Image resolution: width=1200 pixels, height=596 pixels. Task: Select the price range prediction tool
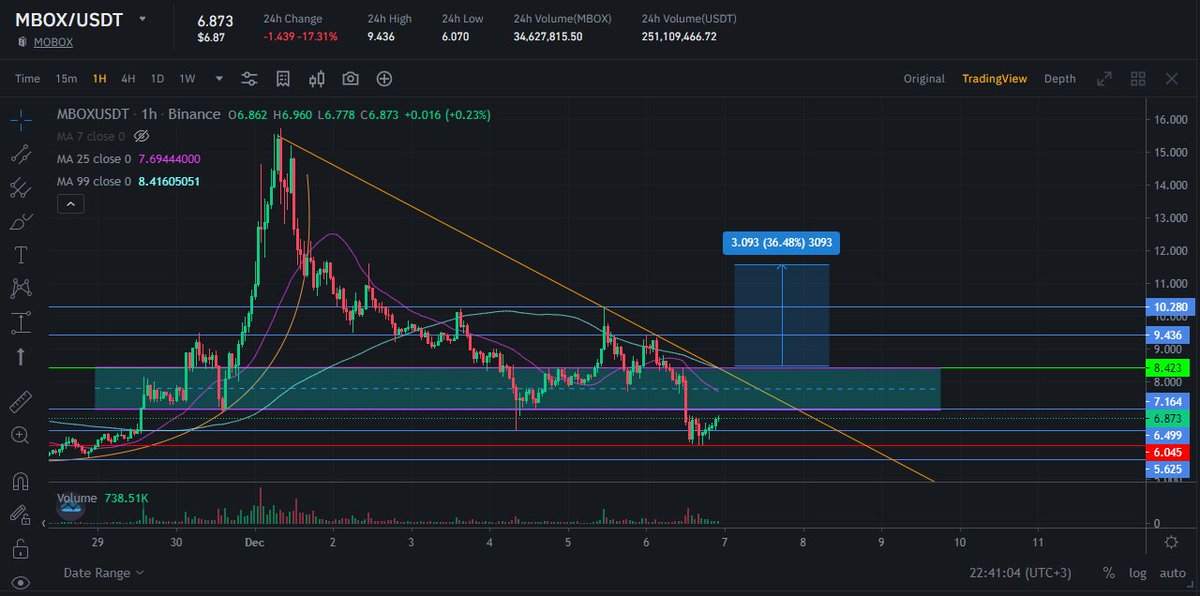coord(20,323)
